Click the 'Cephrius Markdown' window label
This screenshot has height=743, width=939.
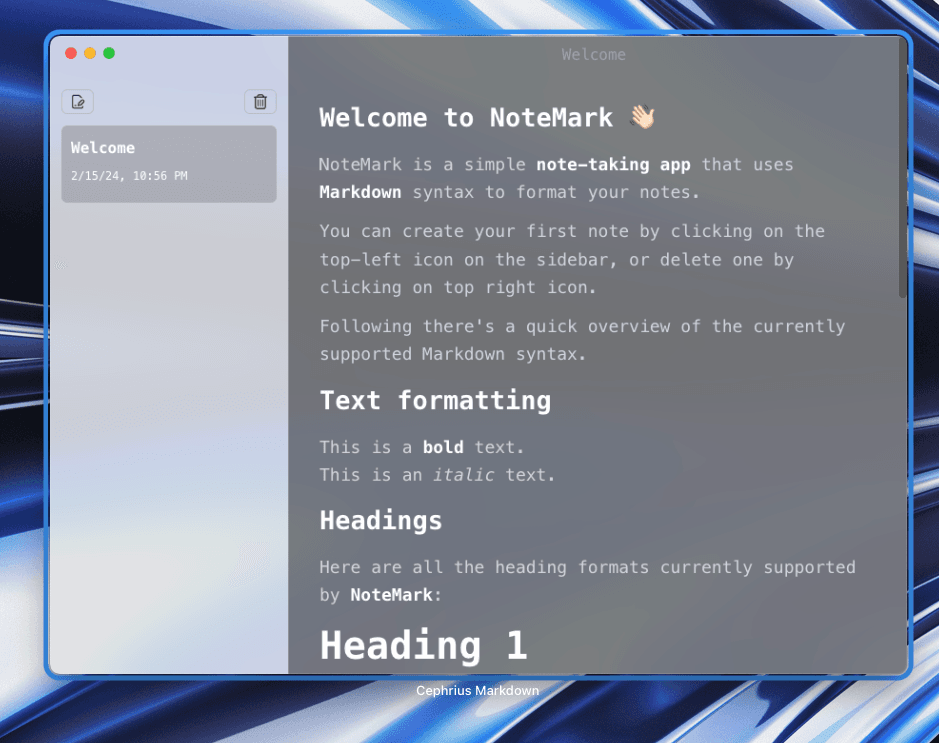point(477,690)
